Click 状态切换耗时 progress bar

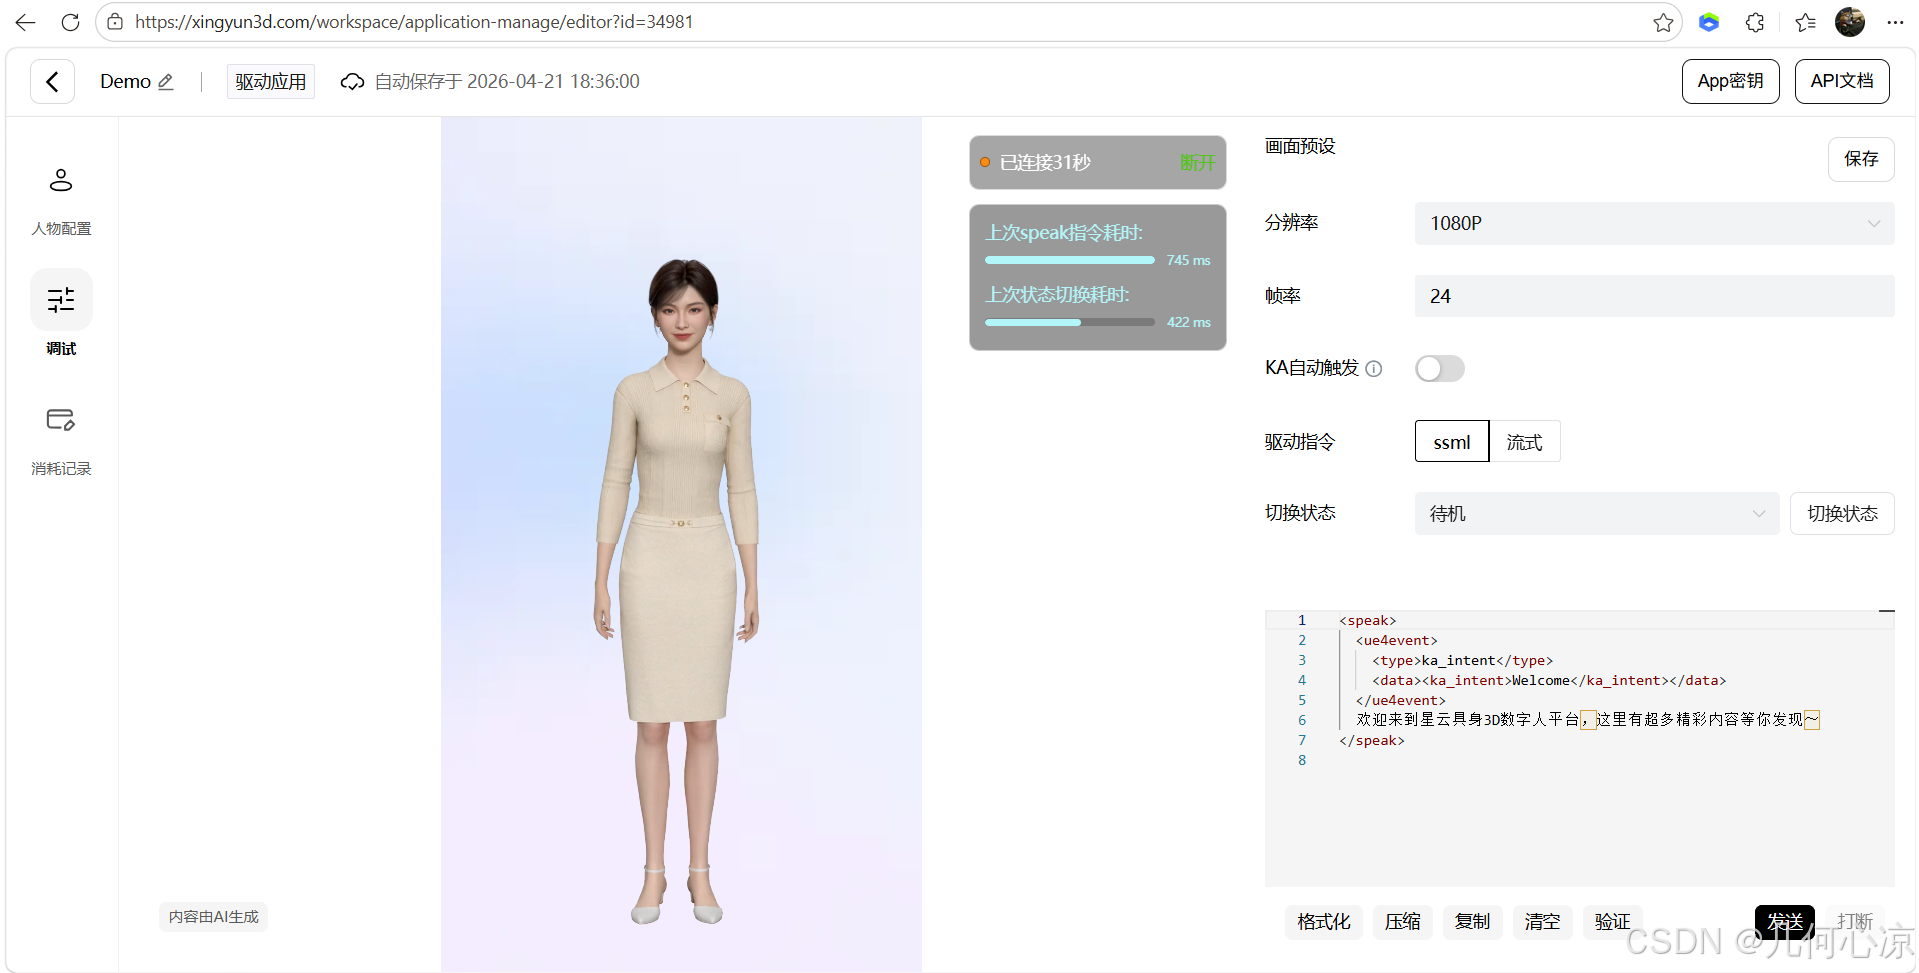(x=1069, y=322)
